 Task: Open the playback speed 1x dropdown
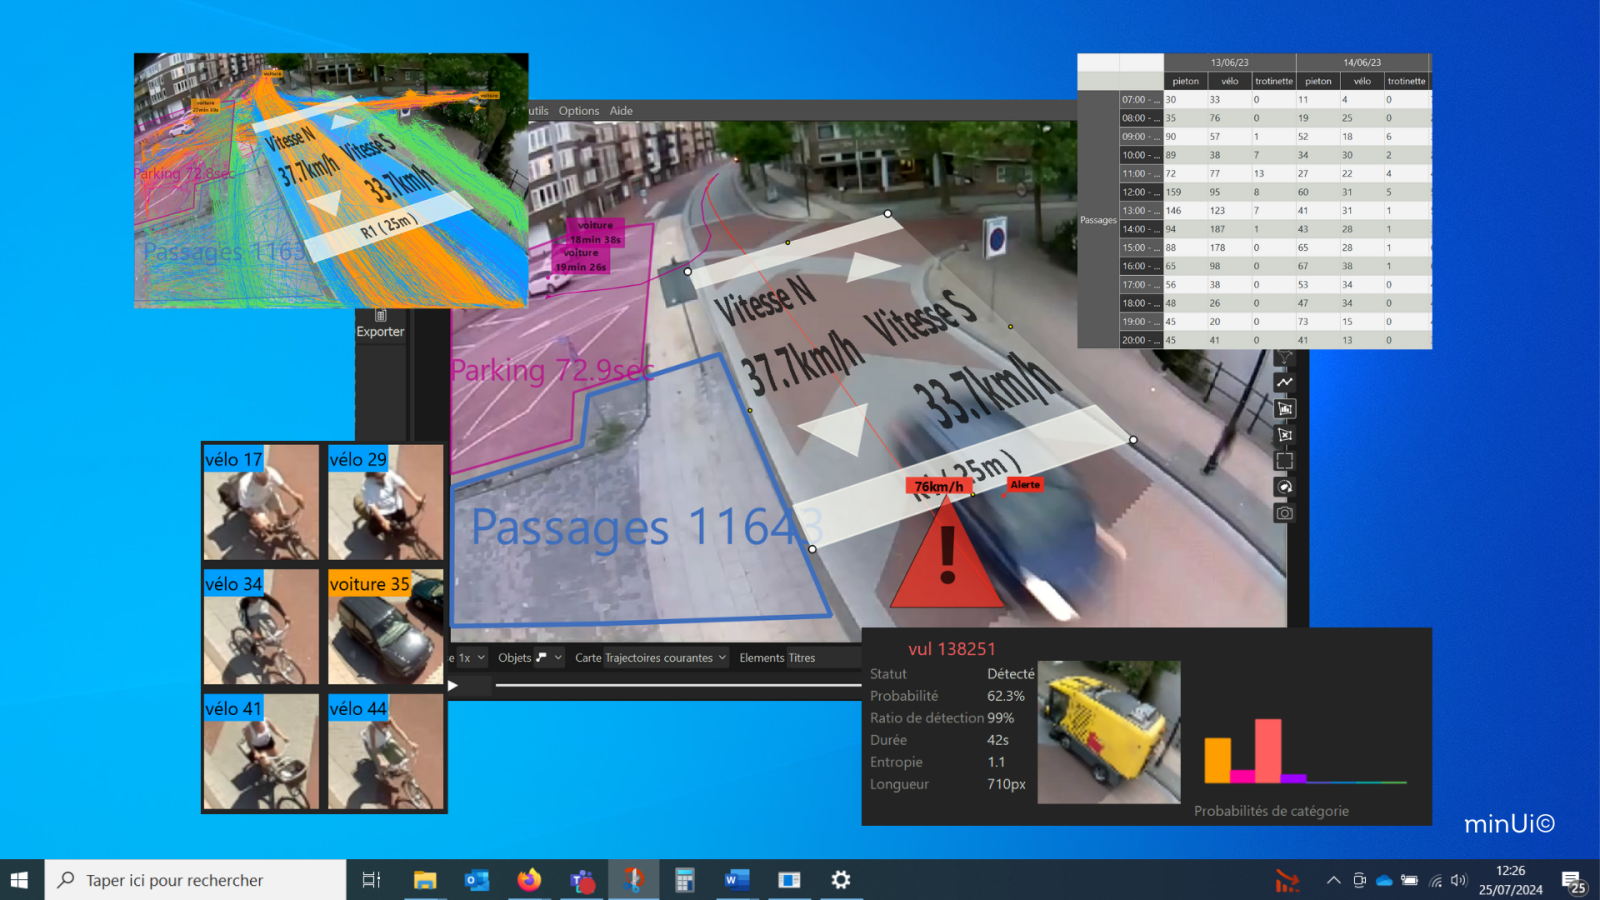coord(470,658)
